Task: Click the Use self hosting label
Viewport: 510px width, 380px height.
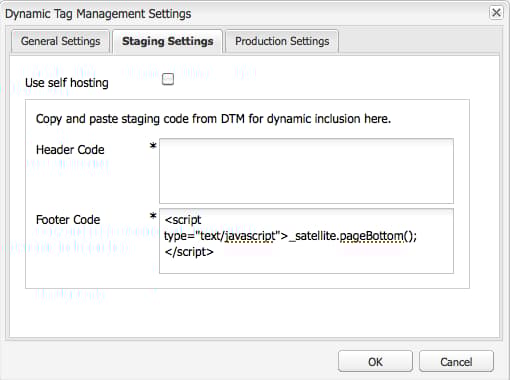Action: [x=67, y=83]
